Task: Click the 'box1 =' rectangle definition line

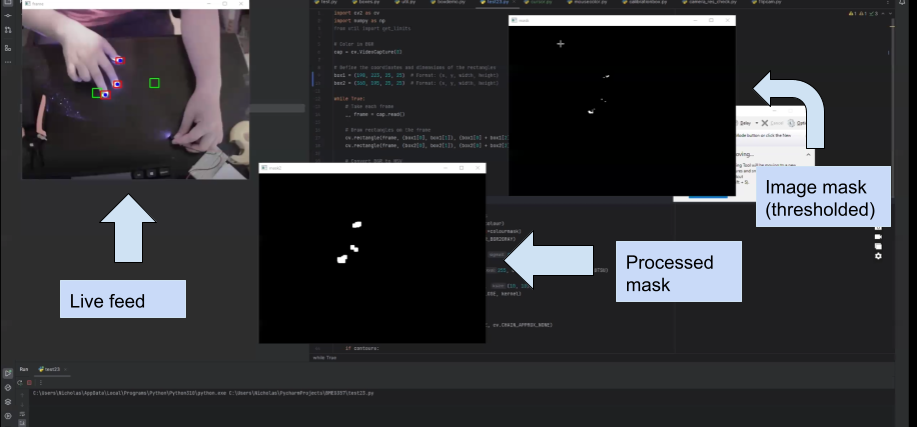Action: point(416,75)
